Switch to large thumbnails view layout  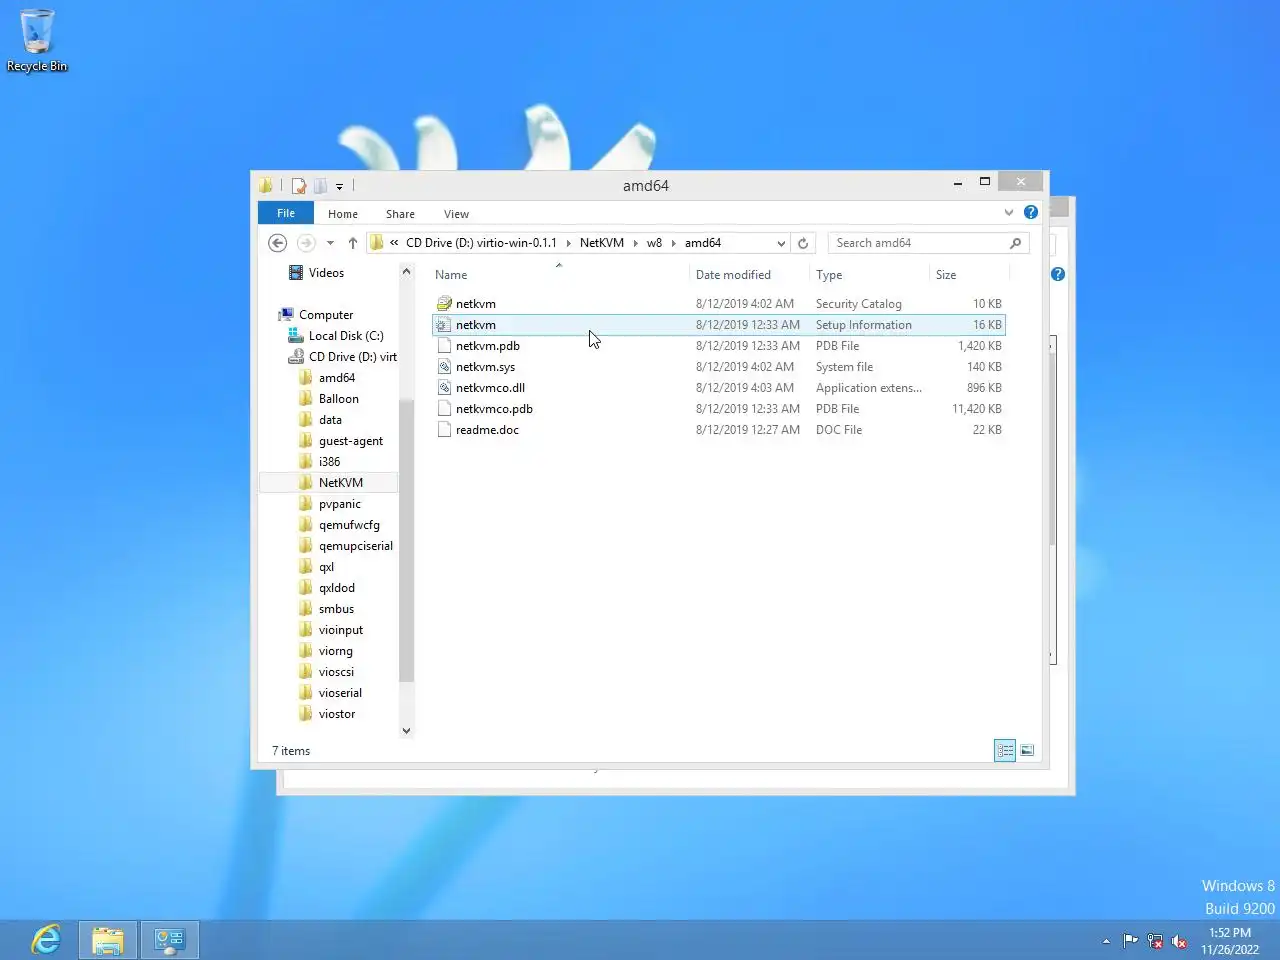1027,750
